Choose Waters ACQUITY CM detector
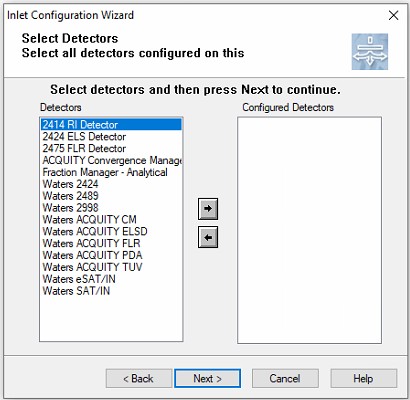The width and height of the screenshot is (410, 400). pyautogui.click(x=111, y=220)
